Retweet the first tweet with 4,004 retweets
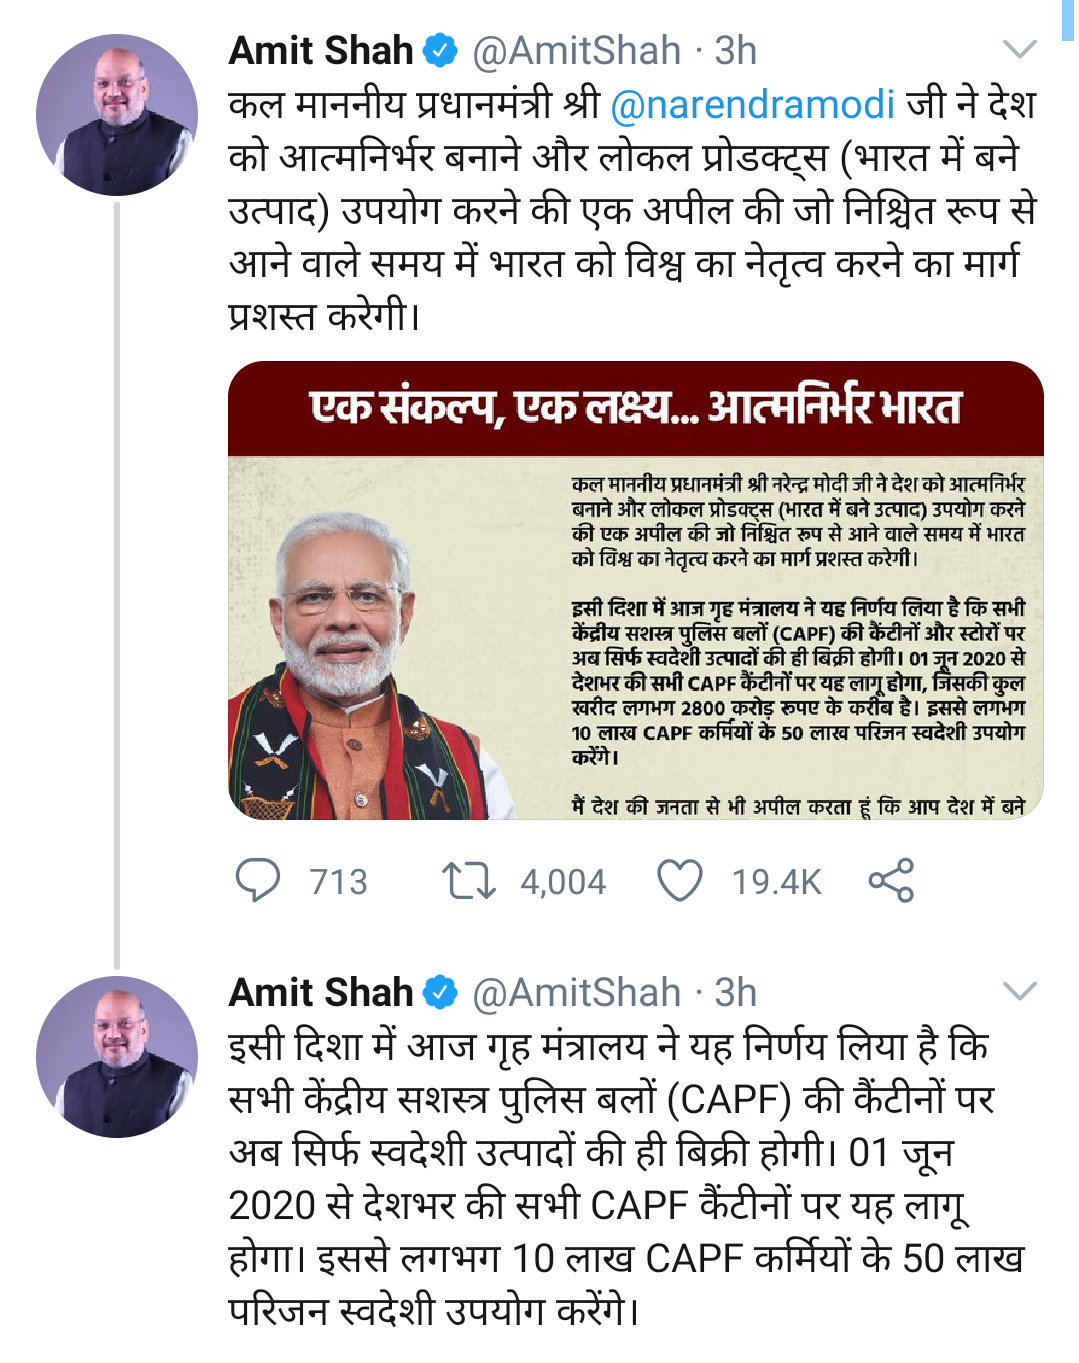 [x=468, y=881]
